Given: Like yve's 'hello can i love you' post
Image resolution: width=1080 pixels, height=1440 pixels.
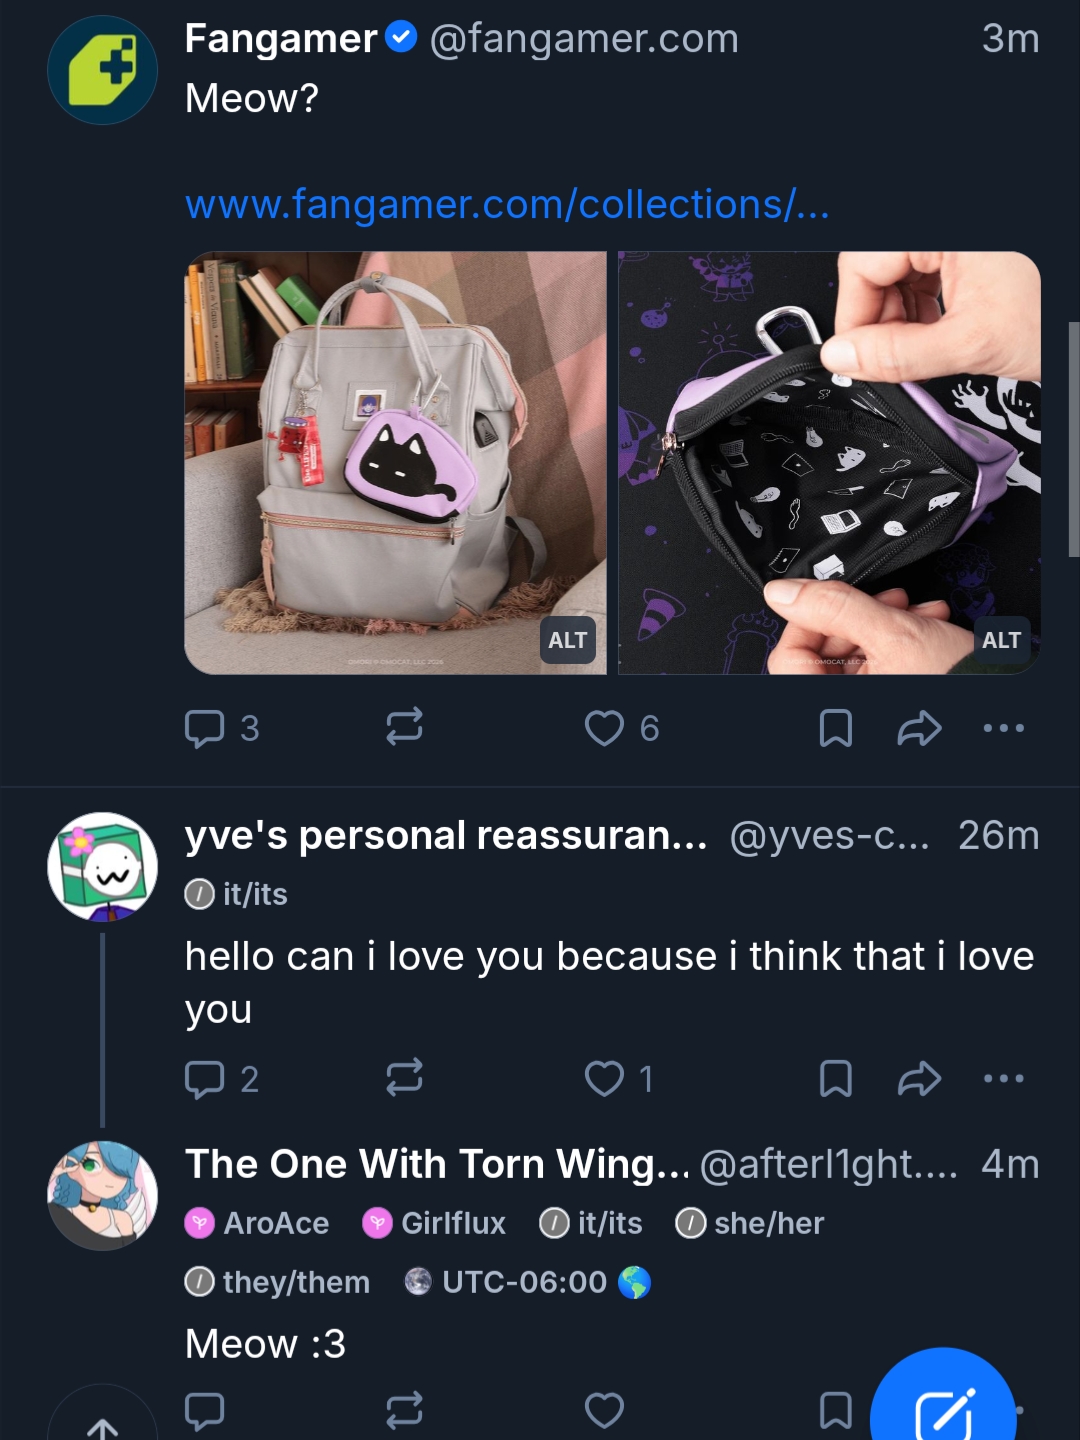Looking at the screenshot, I should click(x=604, y=1079).
